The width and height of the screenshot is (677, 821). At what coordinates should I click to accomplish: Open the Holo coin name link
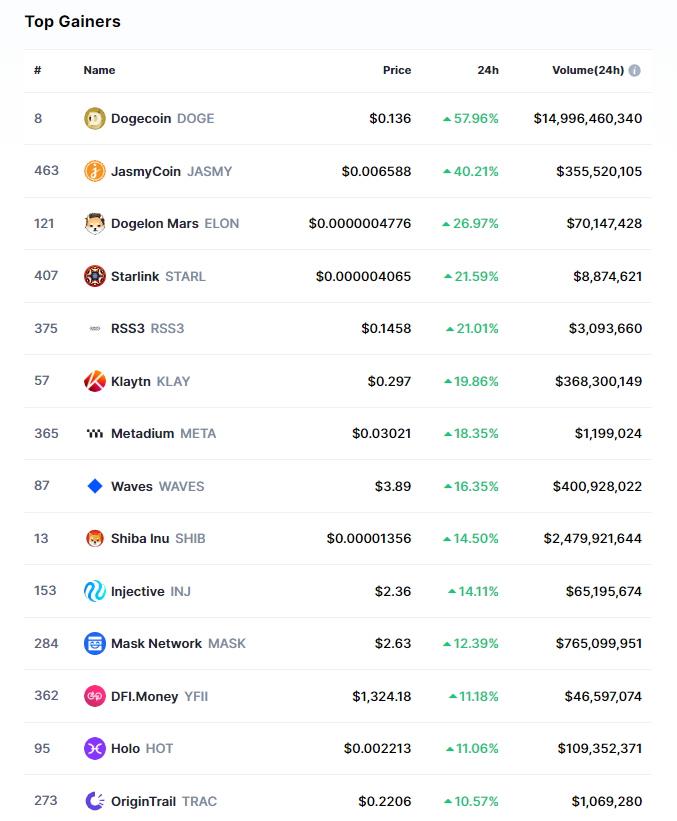126,748
